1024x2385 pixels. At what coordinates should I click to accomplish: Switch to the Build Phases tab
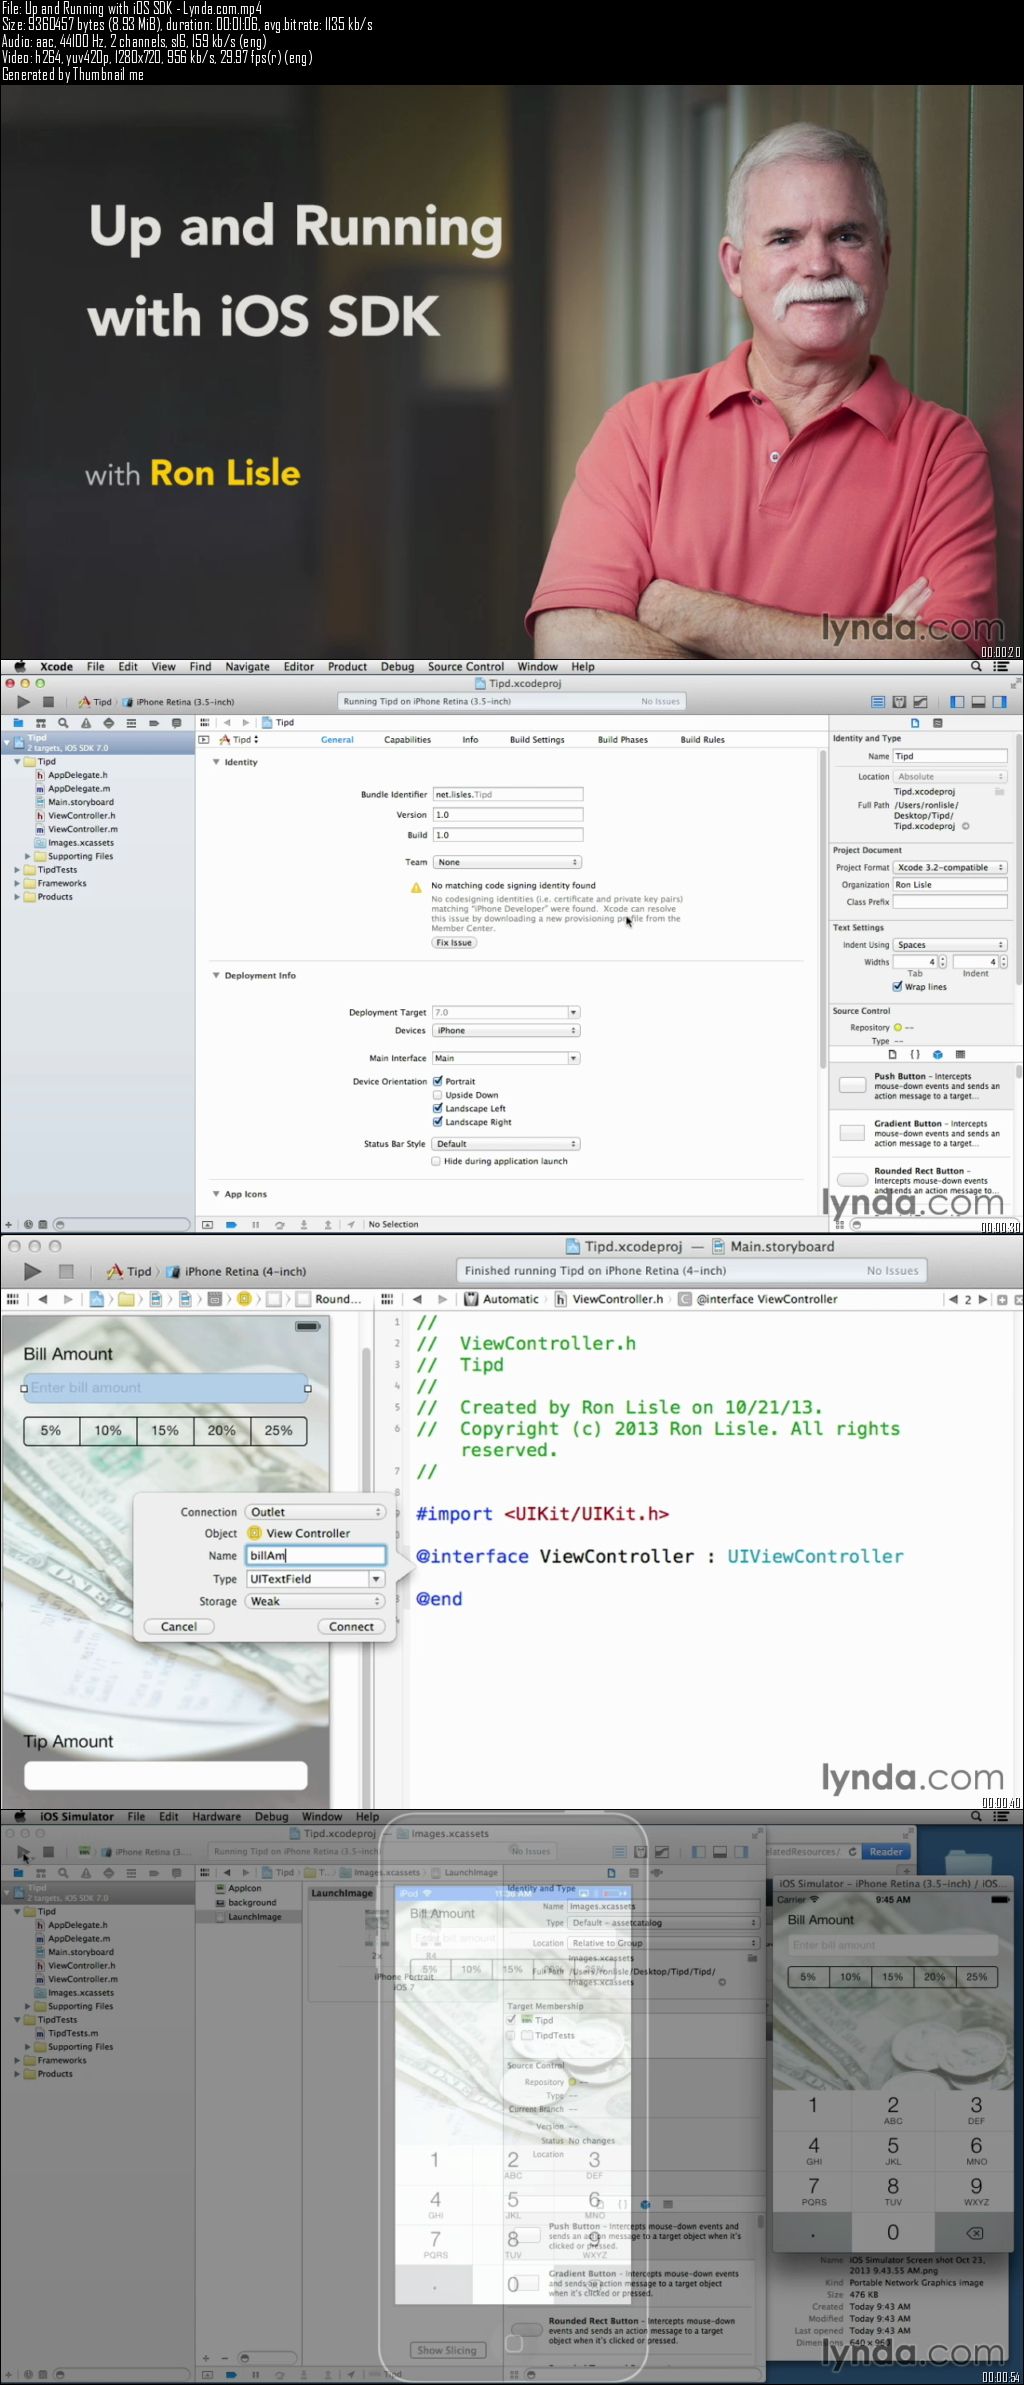click(x=623, y=740)
